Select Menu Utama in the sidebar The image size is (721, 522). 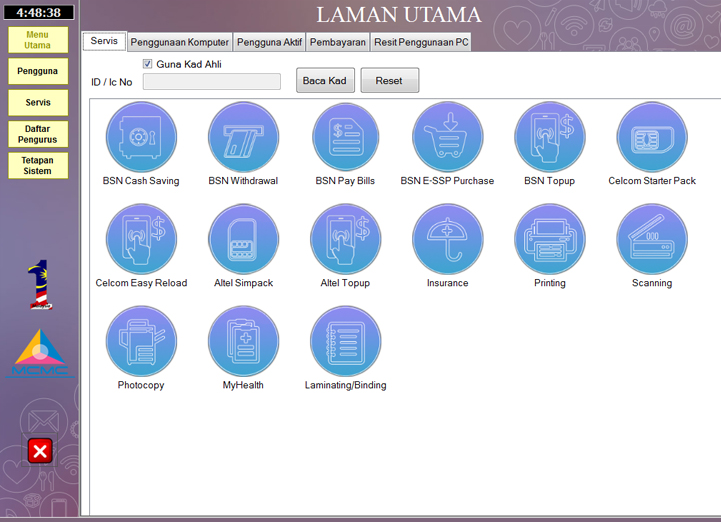click(x=38, y=40)
